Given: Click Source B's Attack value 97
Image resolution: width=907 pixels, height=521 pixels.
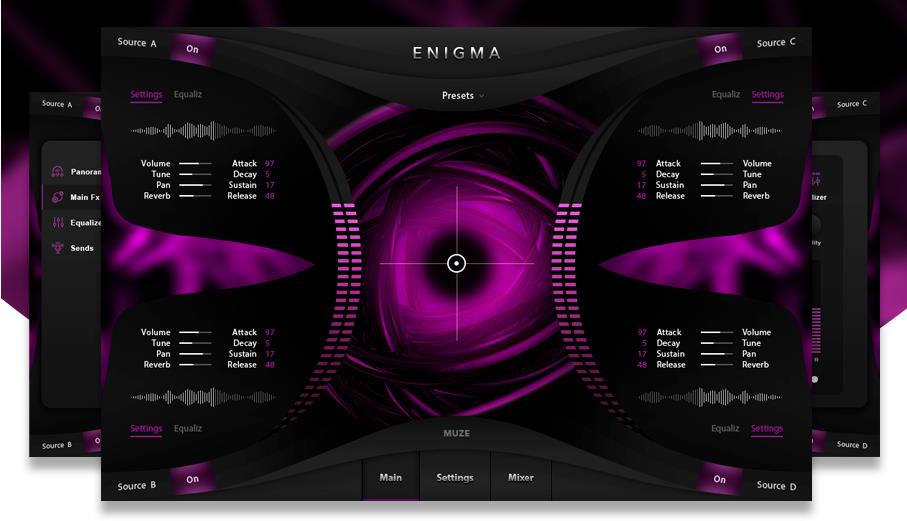Looking at the screenshot, I should coord(270,332).
